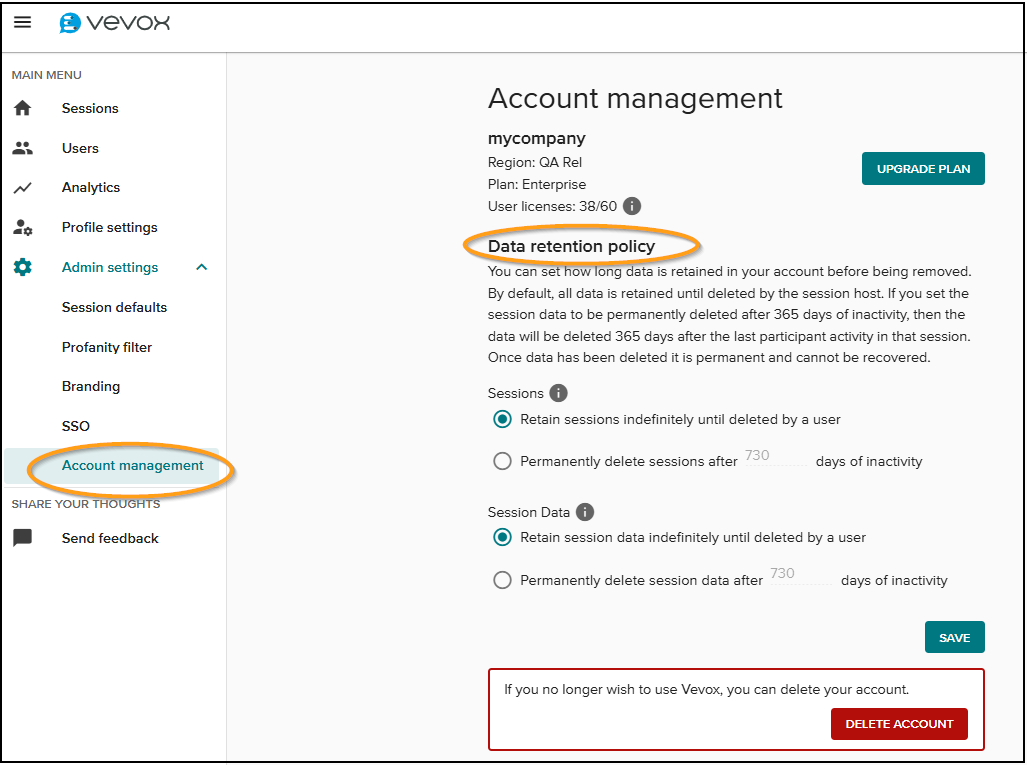Image resolution: width=1027 pixels, height=765 pixels.
Task: Click the Profile settings person-gear icon
Action: [x=22, y=227]
